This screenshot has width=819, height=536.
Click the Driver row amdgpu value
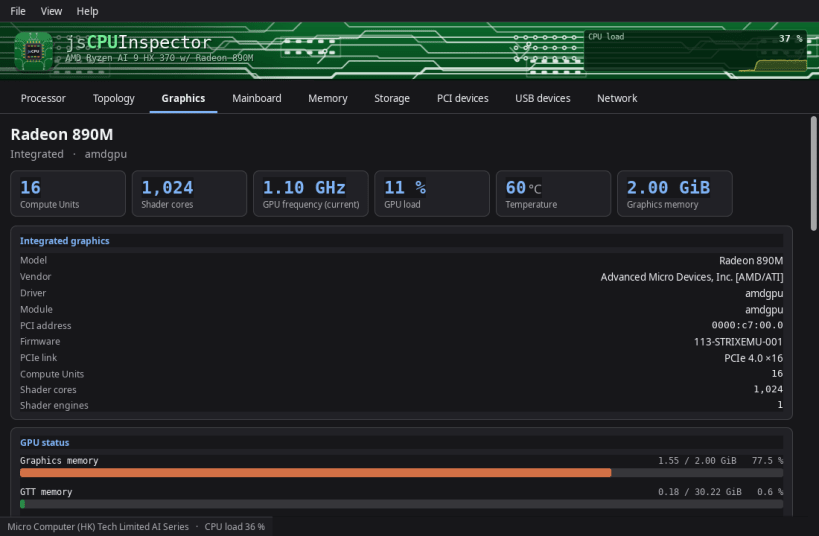click(x=764, y=293)
